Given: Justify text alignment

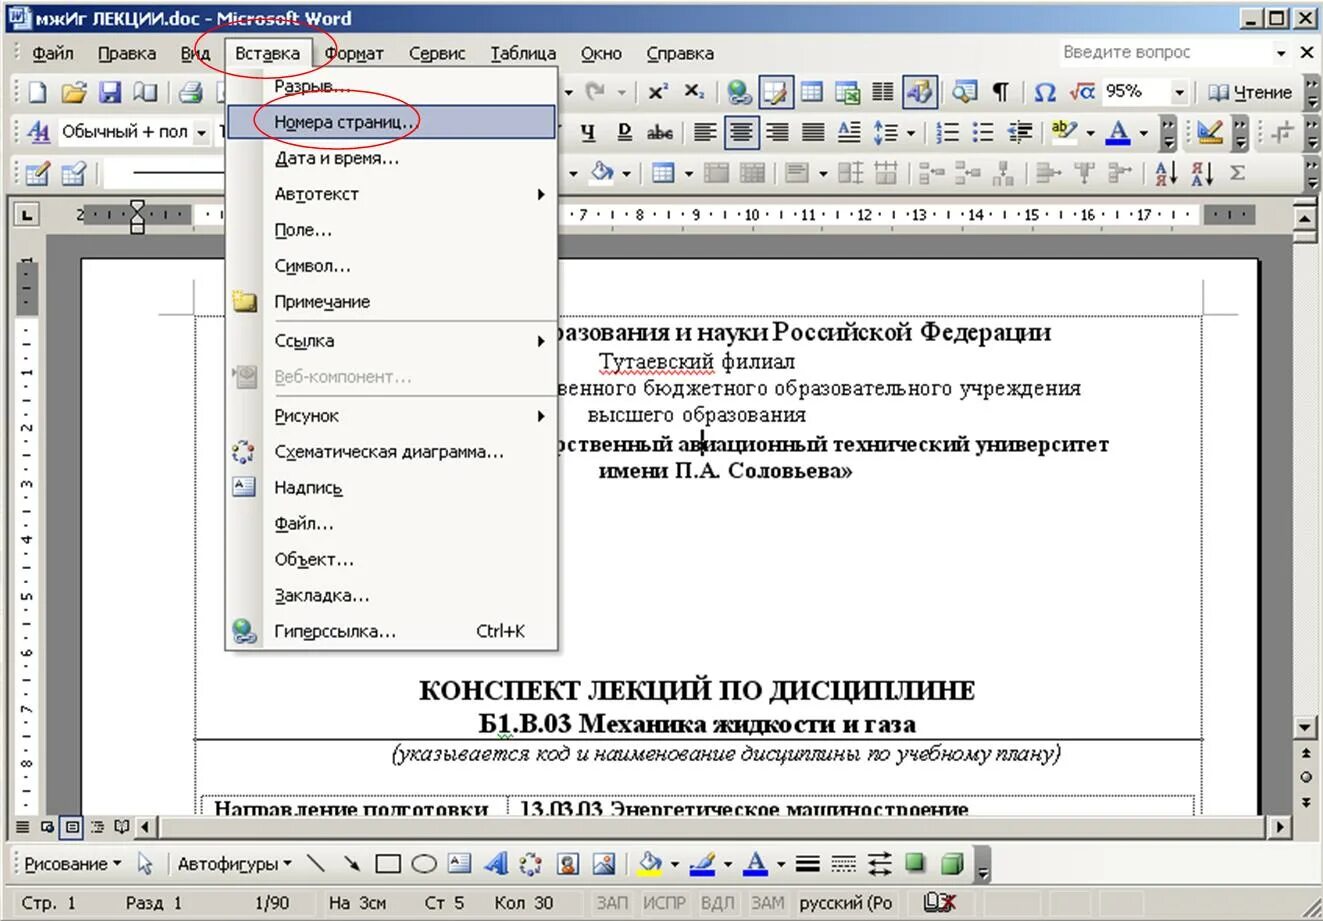Looking at the screenshot, I should pyautogui.click(x=814, y=132).
